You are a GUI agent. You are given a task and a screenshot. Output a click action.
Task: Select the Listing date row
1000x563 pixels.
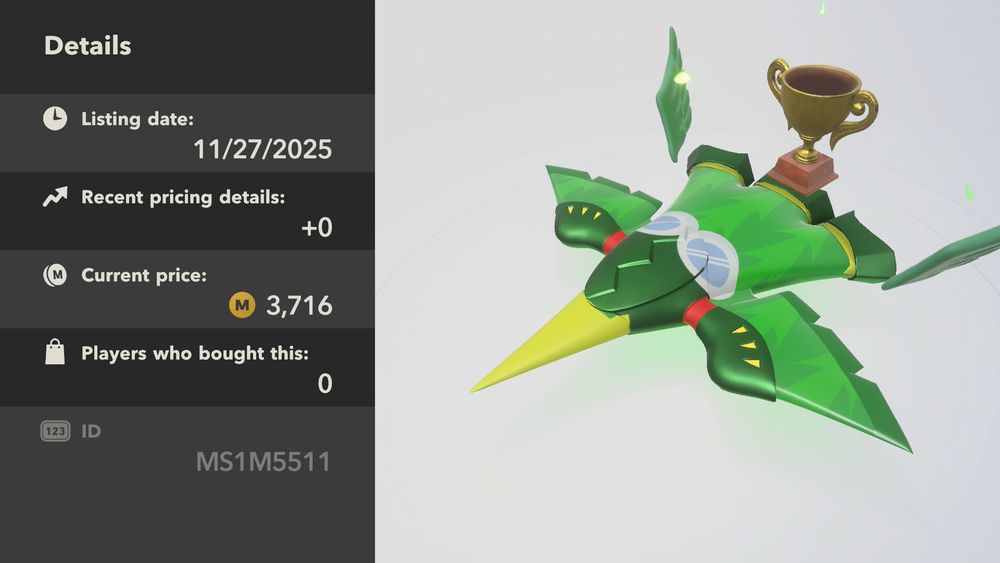click(x=187, y=133)
